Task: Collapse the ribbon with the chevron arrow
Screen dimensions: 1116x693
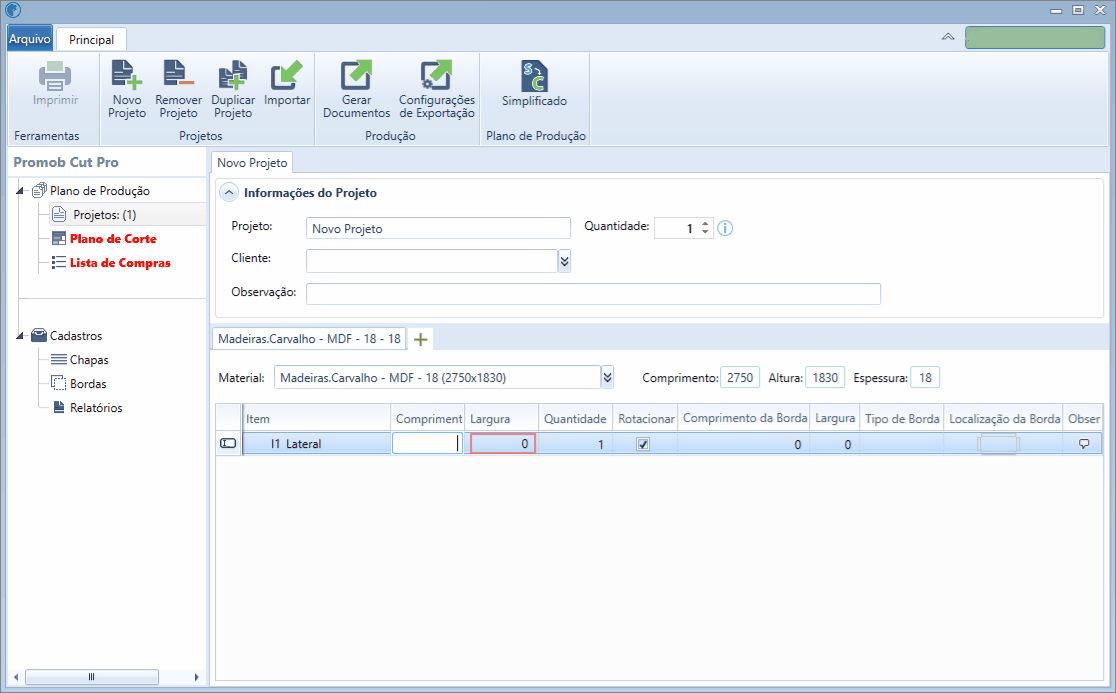Action: [x=948, y=36]
